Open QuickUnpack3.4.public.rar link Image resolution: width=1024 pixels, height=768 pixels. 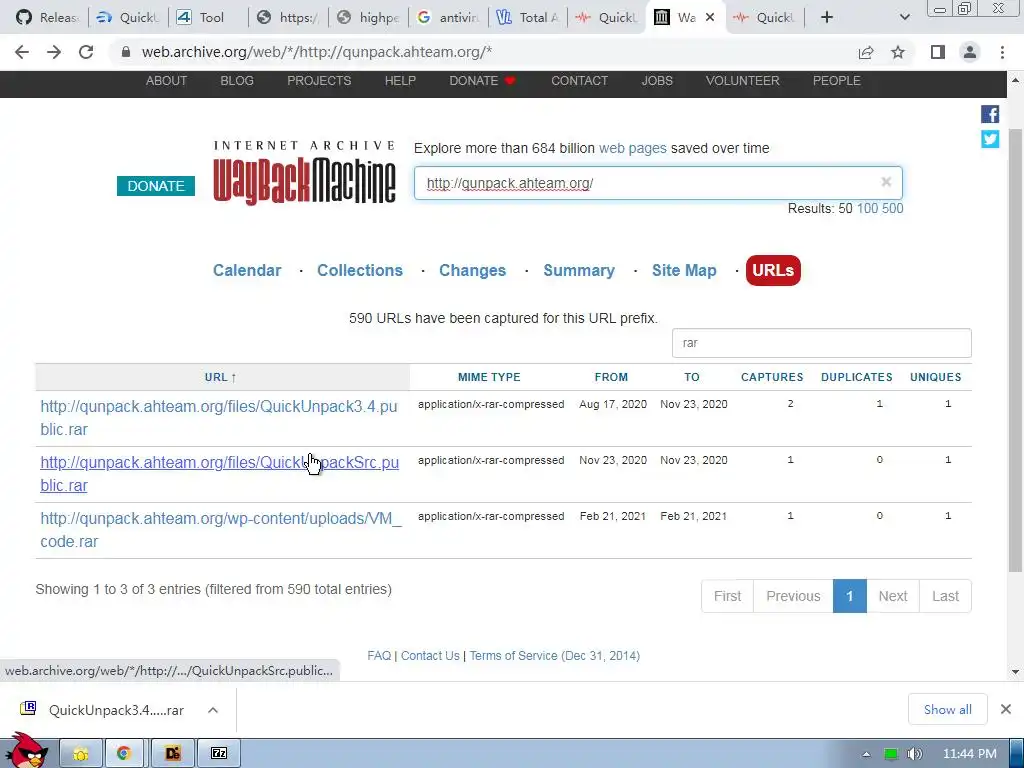coord(219,418)
